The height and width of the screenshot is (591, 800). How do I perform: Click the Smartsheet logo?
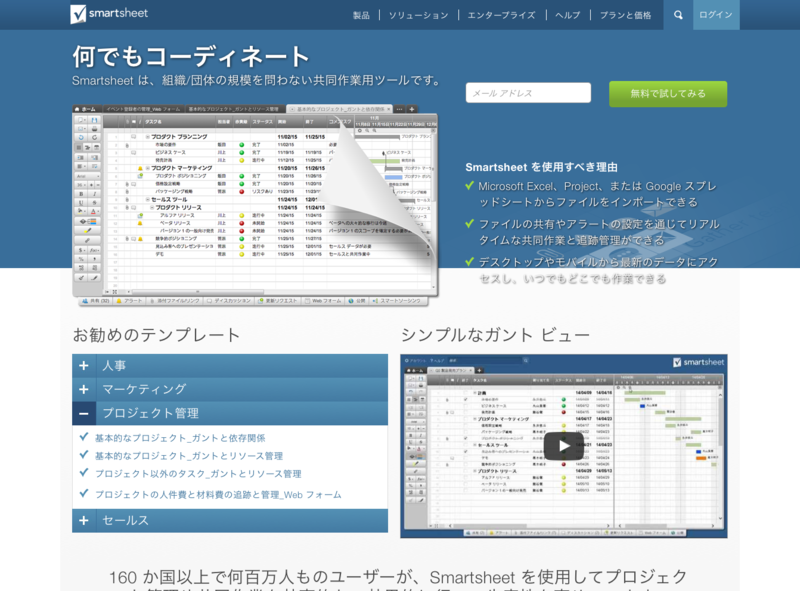coord(109,14)
